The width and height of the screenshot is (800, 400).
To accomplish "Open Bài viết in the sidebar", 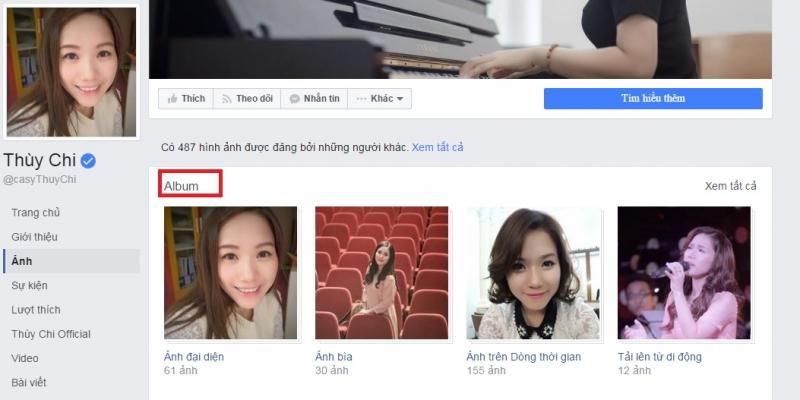I will (x=29, y=382).
